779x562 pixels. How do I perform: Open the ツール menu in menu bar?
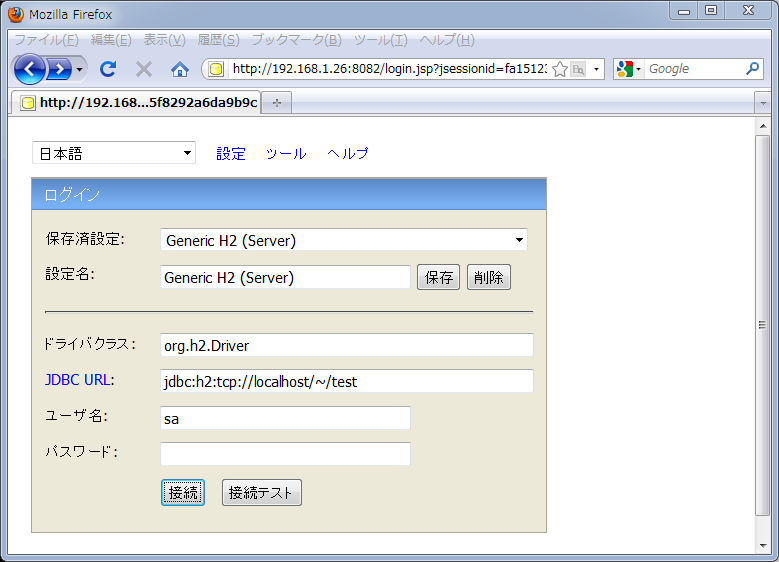380,40
